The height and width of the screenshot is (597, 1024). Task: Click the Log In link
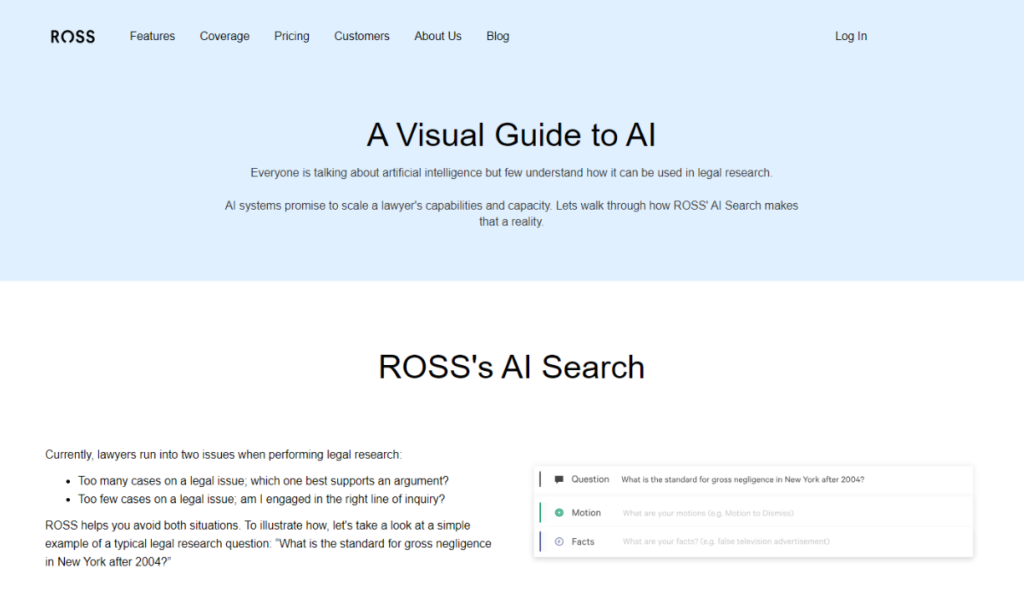click(851, 37)
